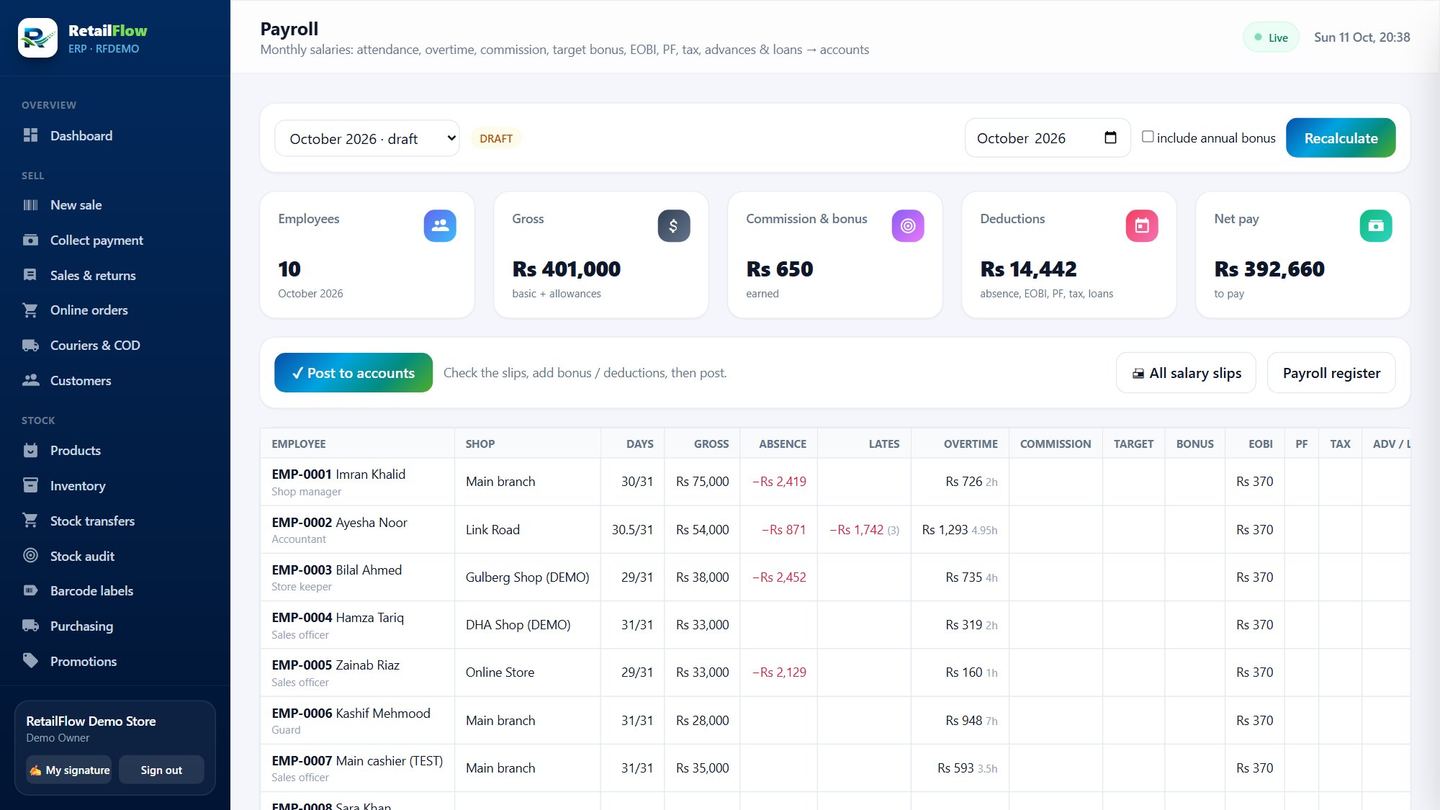
Task: Open the October 2026 draft payroll dropdown
Action: tap(367, 138)
